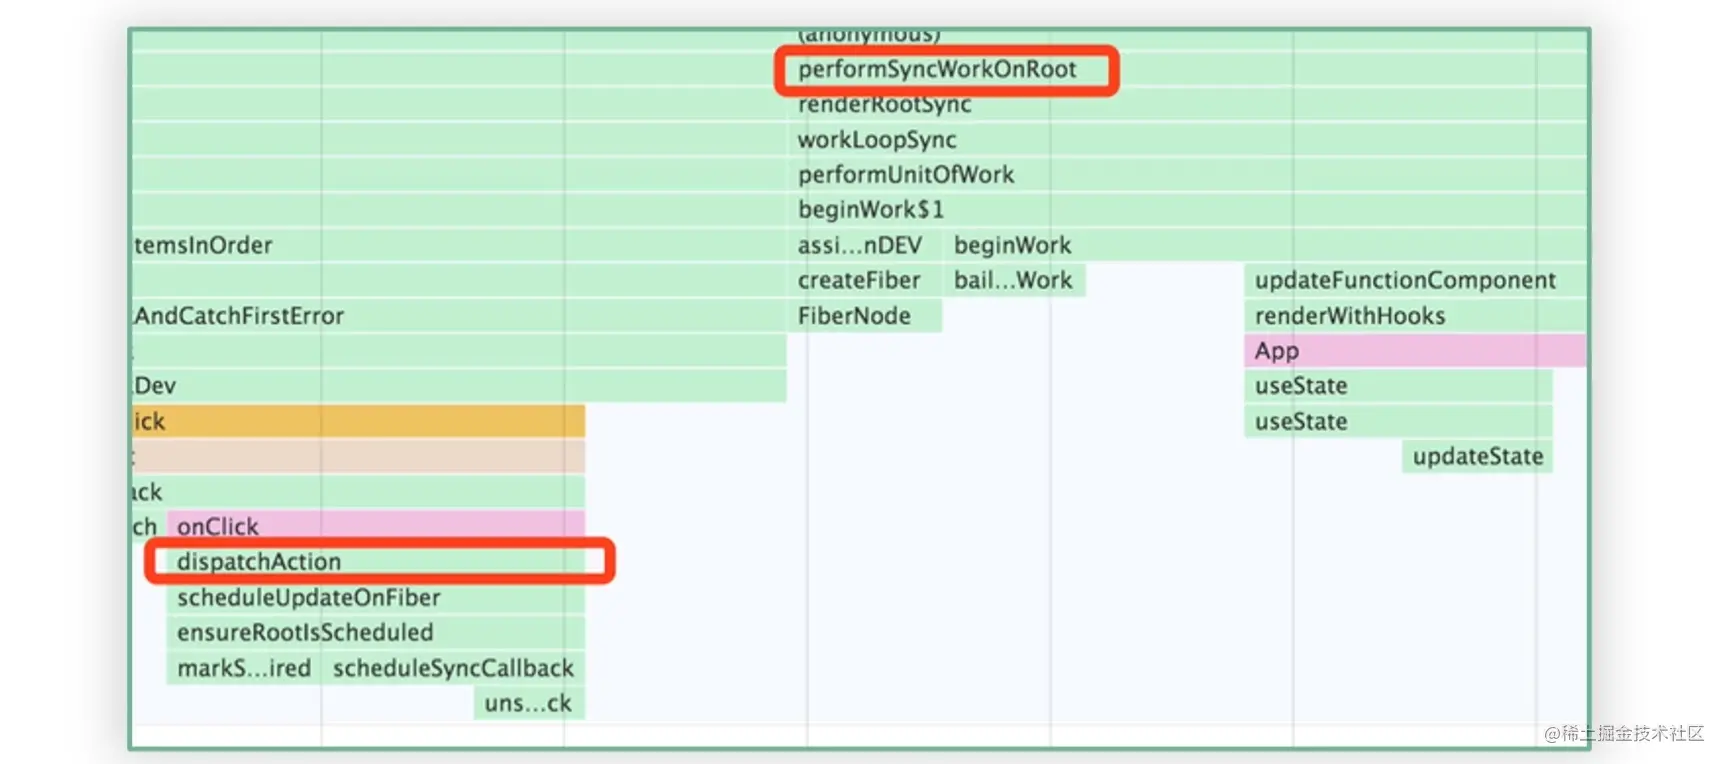Select the uns...ck call frame
Image resolution: width=1726 pixels, height=764 pixels.
click(529, 703)
